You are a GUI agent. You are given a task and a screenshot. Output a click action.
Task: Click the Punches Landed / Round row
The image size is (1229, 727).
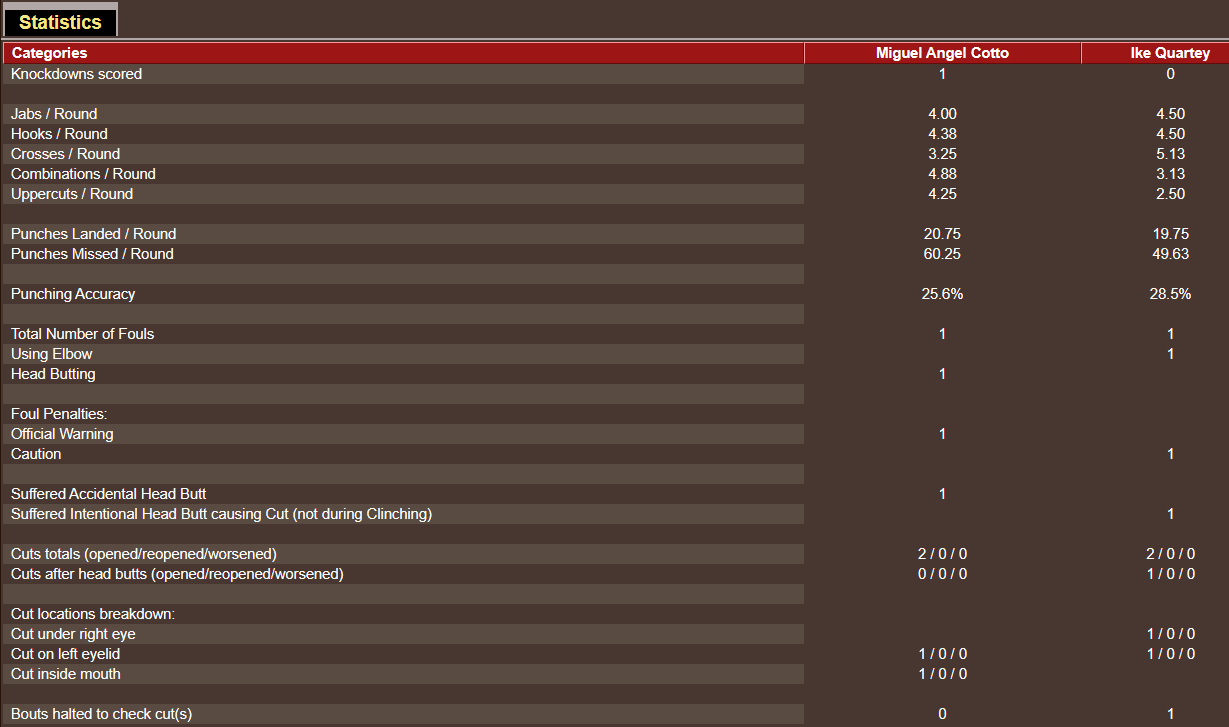point(93,233)
